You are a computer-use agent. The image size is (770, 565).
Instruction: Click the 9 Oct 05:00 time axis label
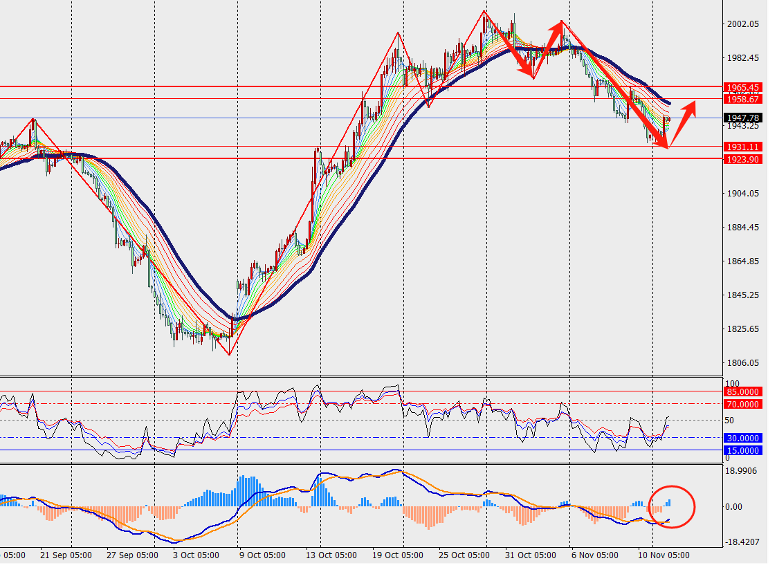[262, 555]
